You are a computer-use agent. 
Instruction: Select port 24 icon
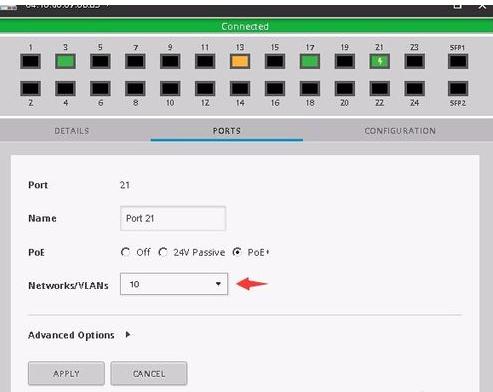tap(415, 89)
